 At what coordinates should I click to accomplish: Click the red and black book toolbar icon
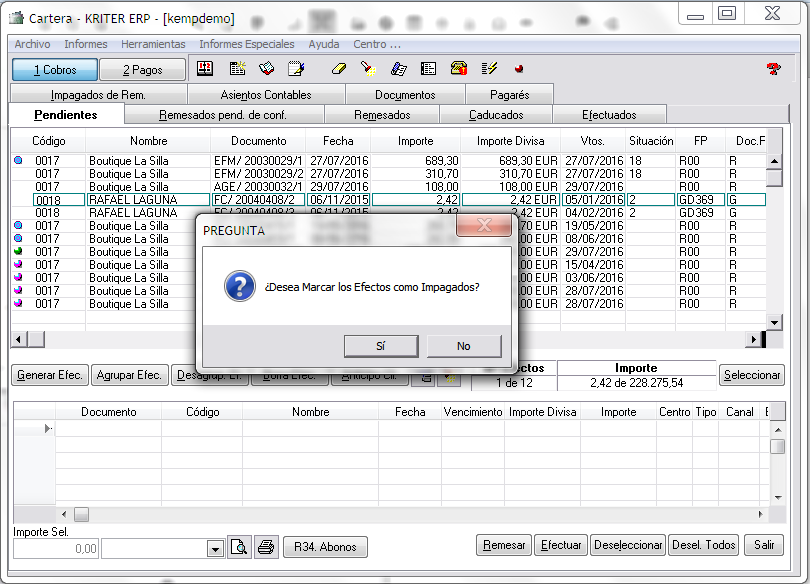point(205,69)
